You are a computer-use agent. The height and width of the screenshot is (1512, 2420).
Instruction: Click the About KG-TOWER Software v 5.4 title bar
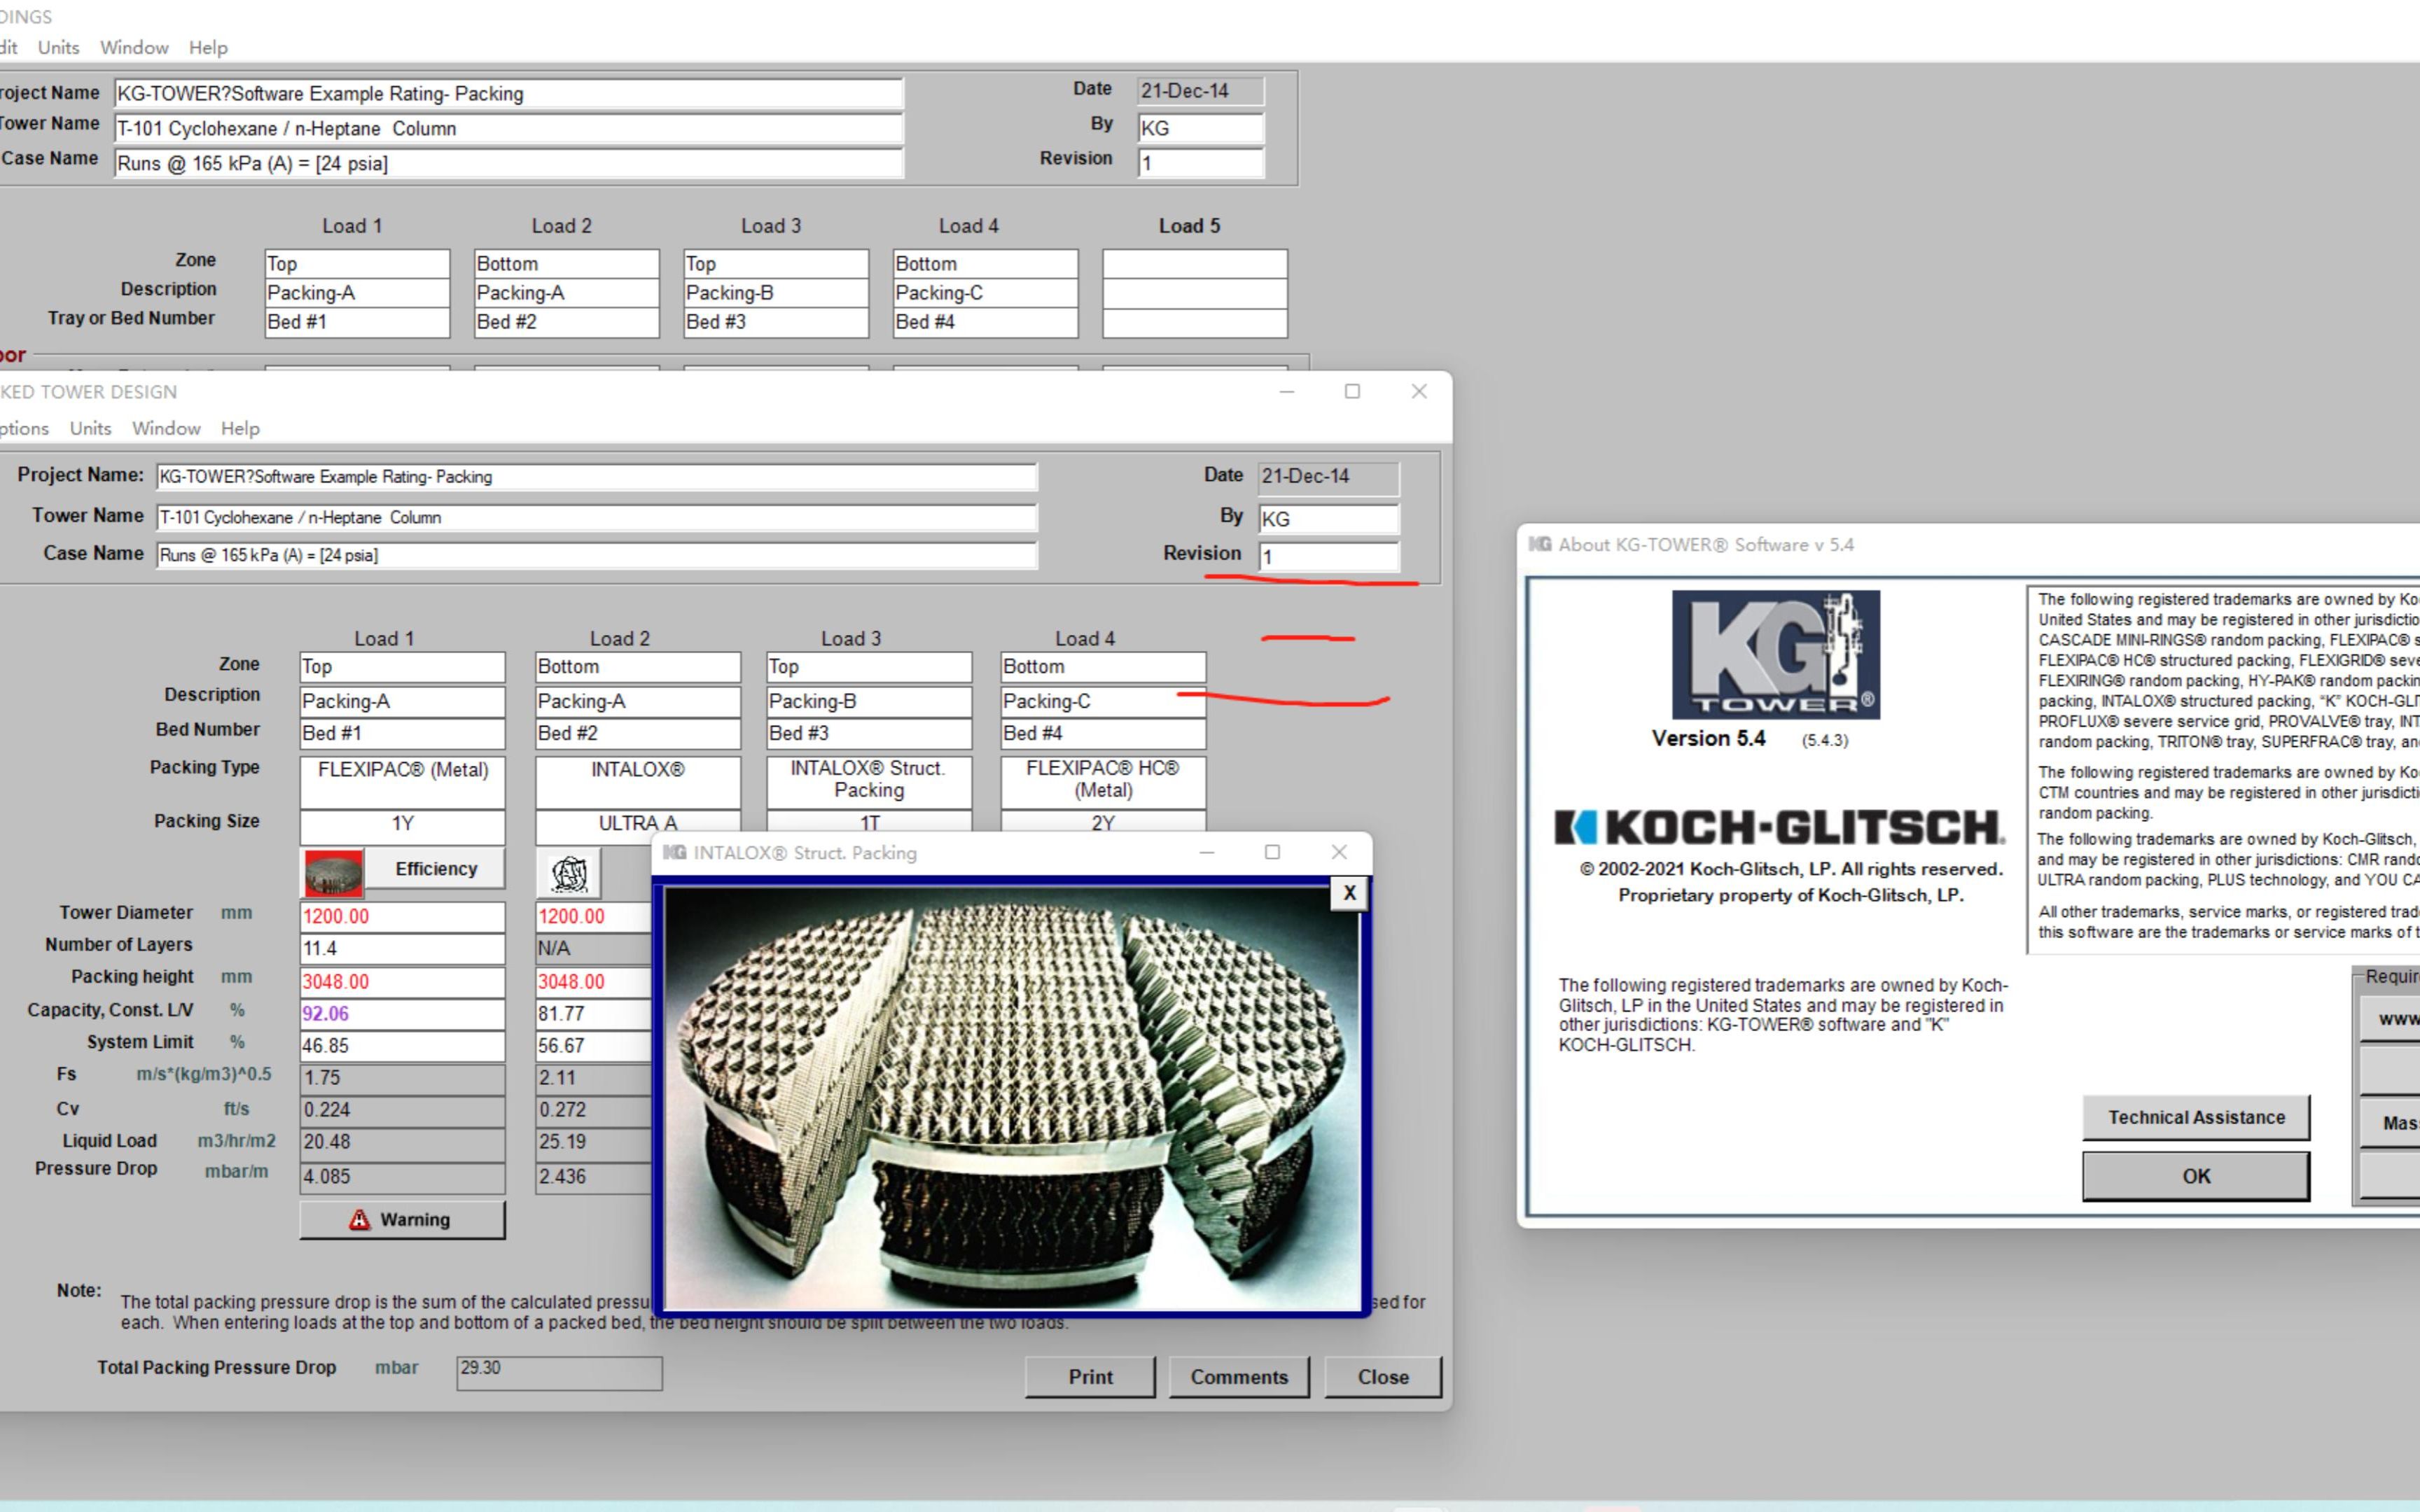point(1968,545)
